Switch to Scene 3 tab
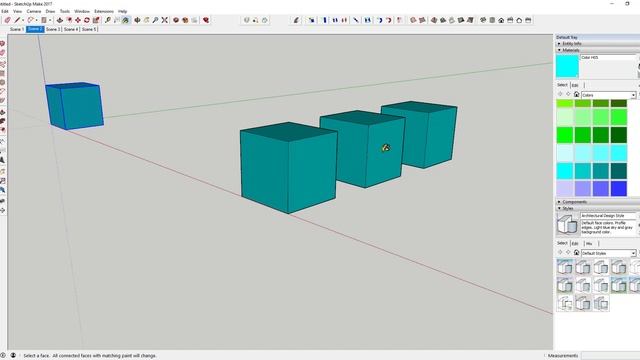Viewport: 640px width, 360px height. click(53, 29)
